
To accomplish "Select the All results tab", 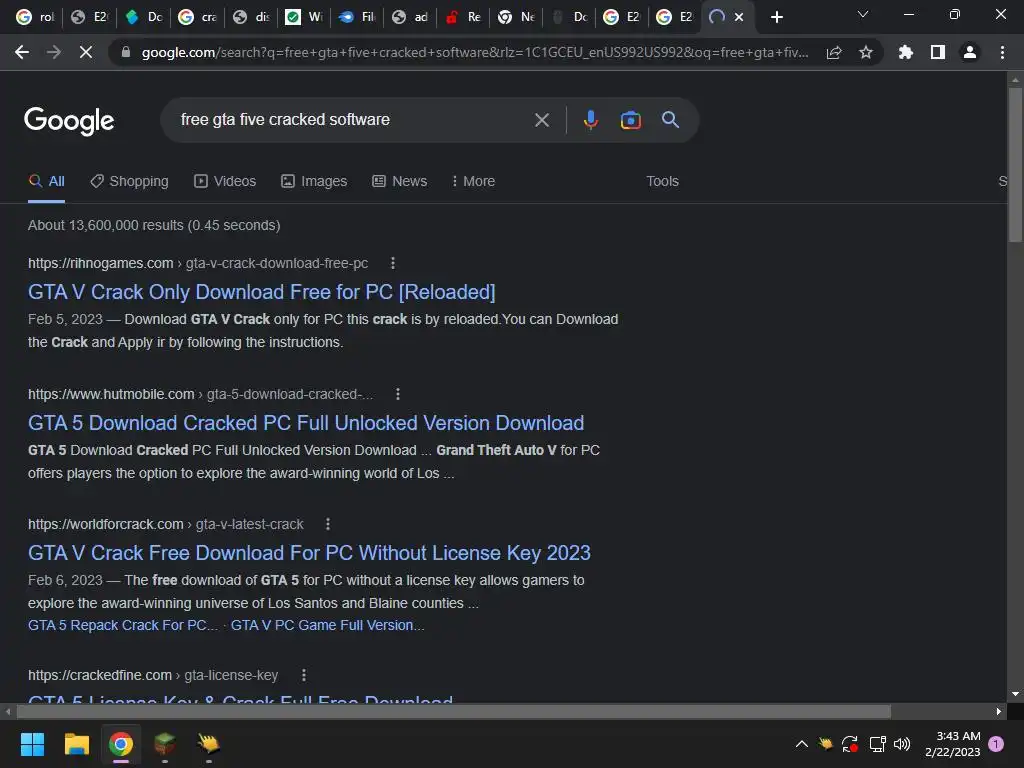I will point(46,181).
